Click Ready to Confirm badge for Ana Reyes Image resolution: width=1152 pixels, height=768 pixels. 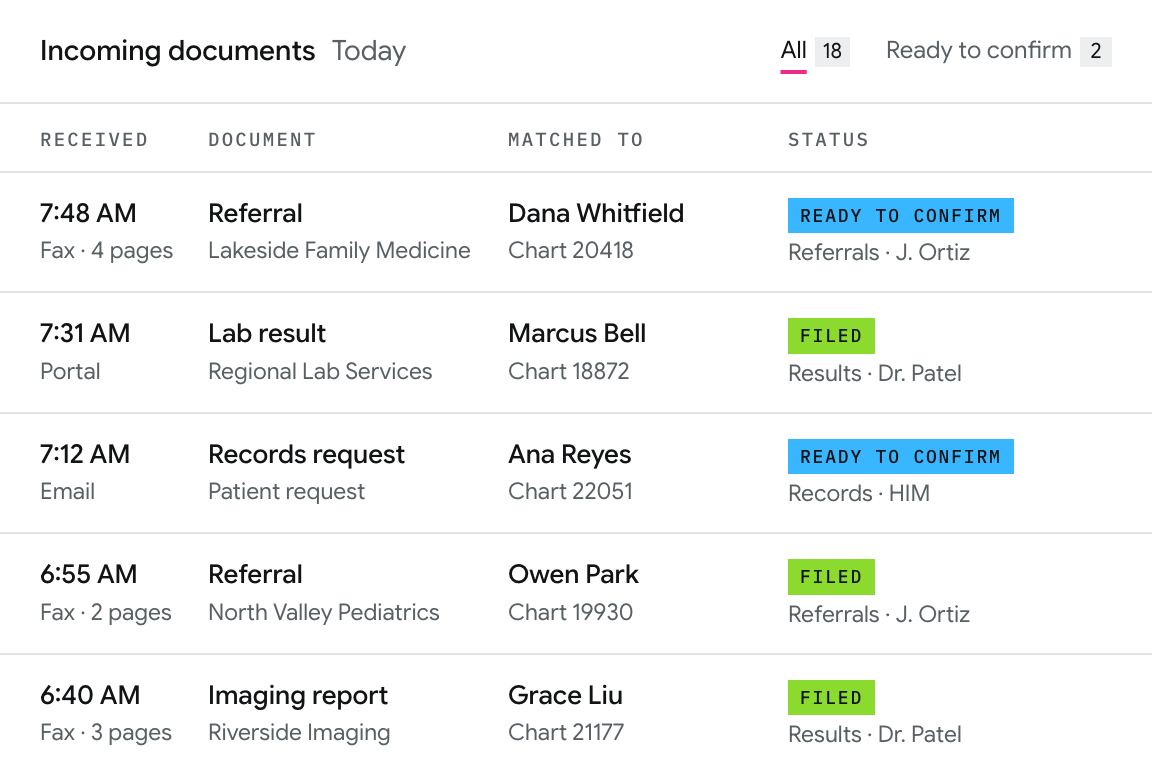(x=901, y=456)
